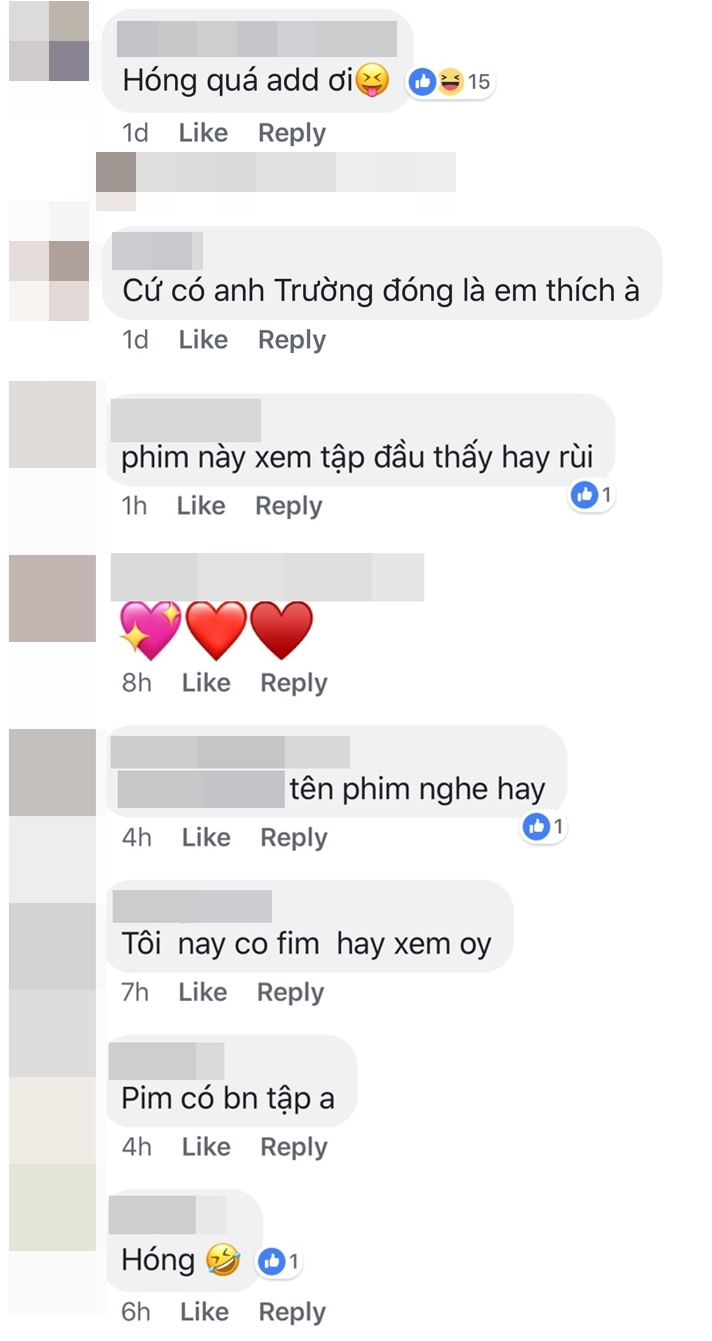Like the 'Pim có bn tập a' comment
The height and width of the screenshot is (1341, 712).
tap(206, 1147)
